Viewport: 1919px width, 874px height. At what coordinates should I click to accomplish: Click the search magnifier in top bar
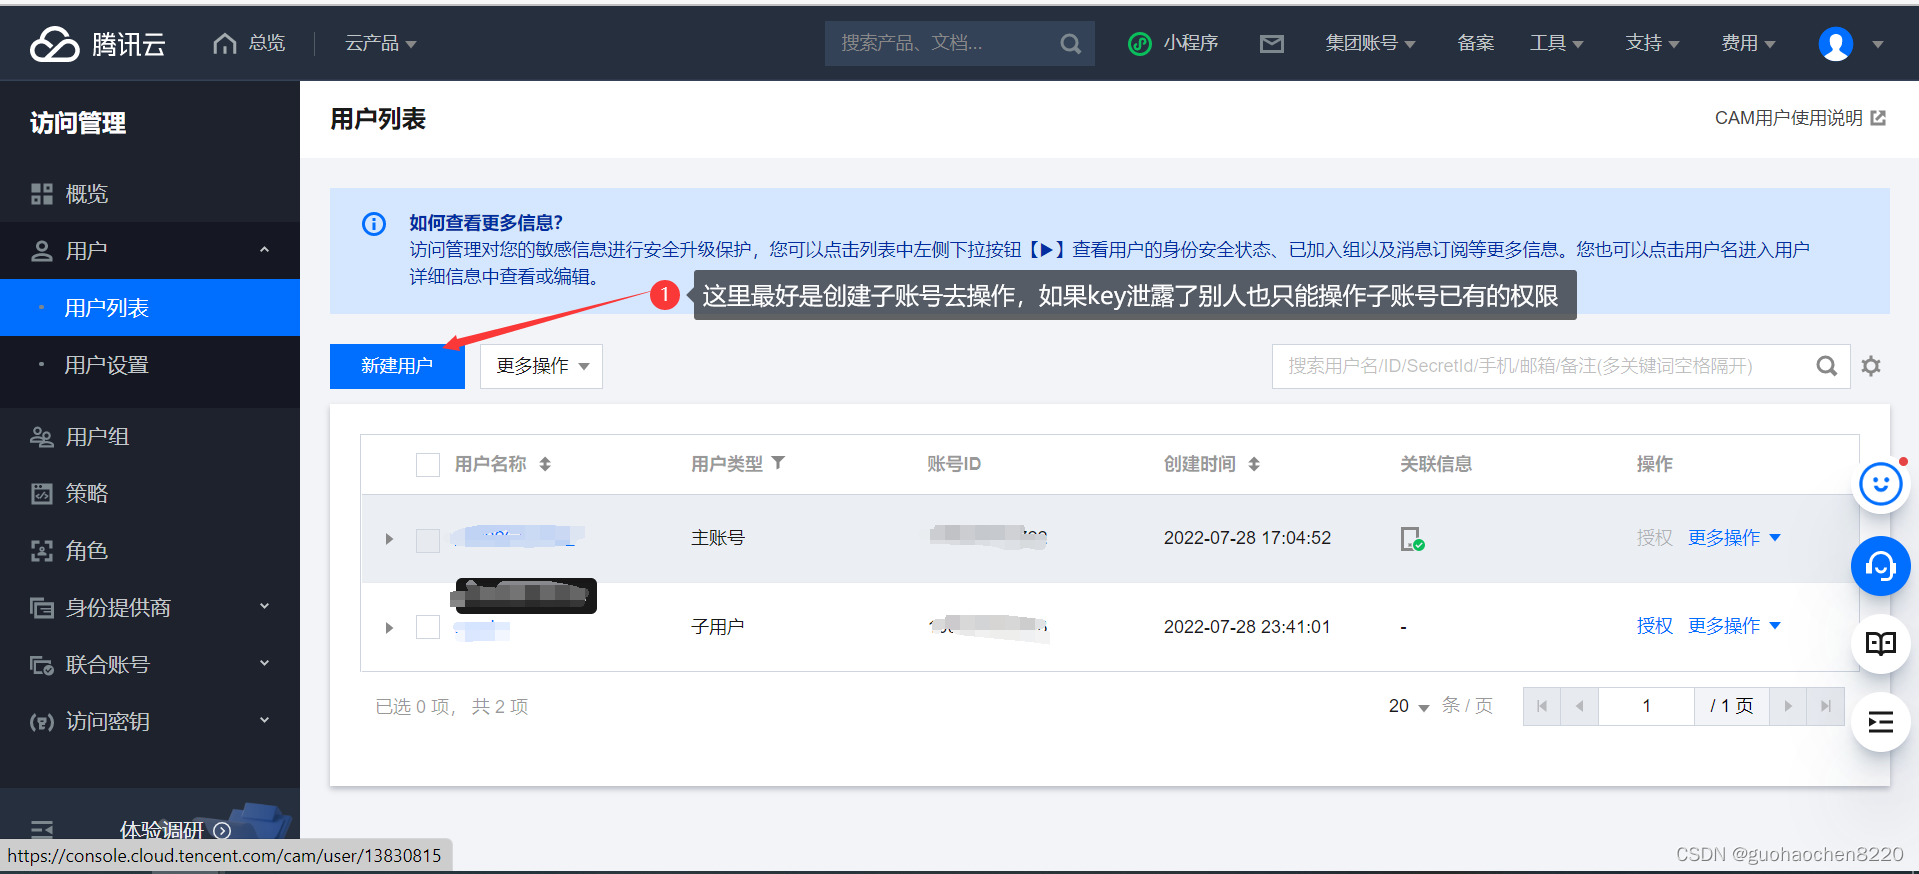(x=1070, y=44)
